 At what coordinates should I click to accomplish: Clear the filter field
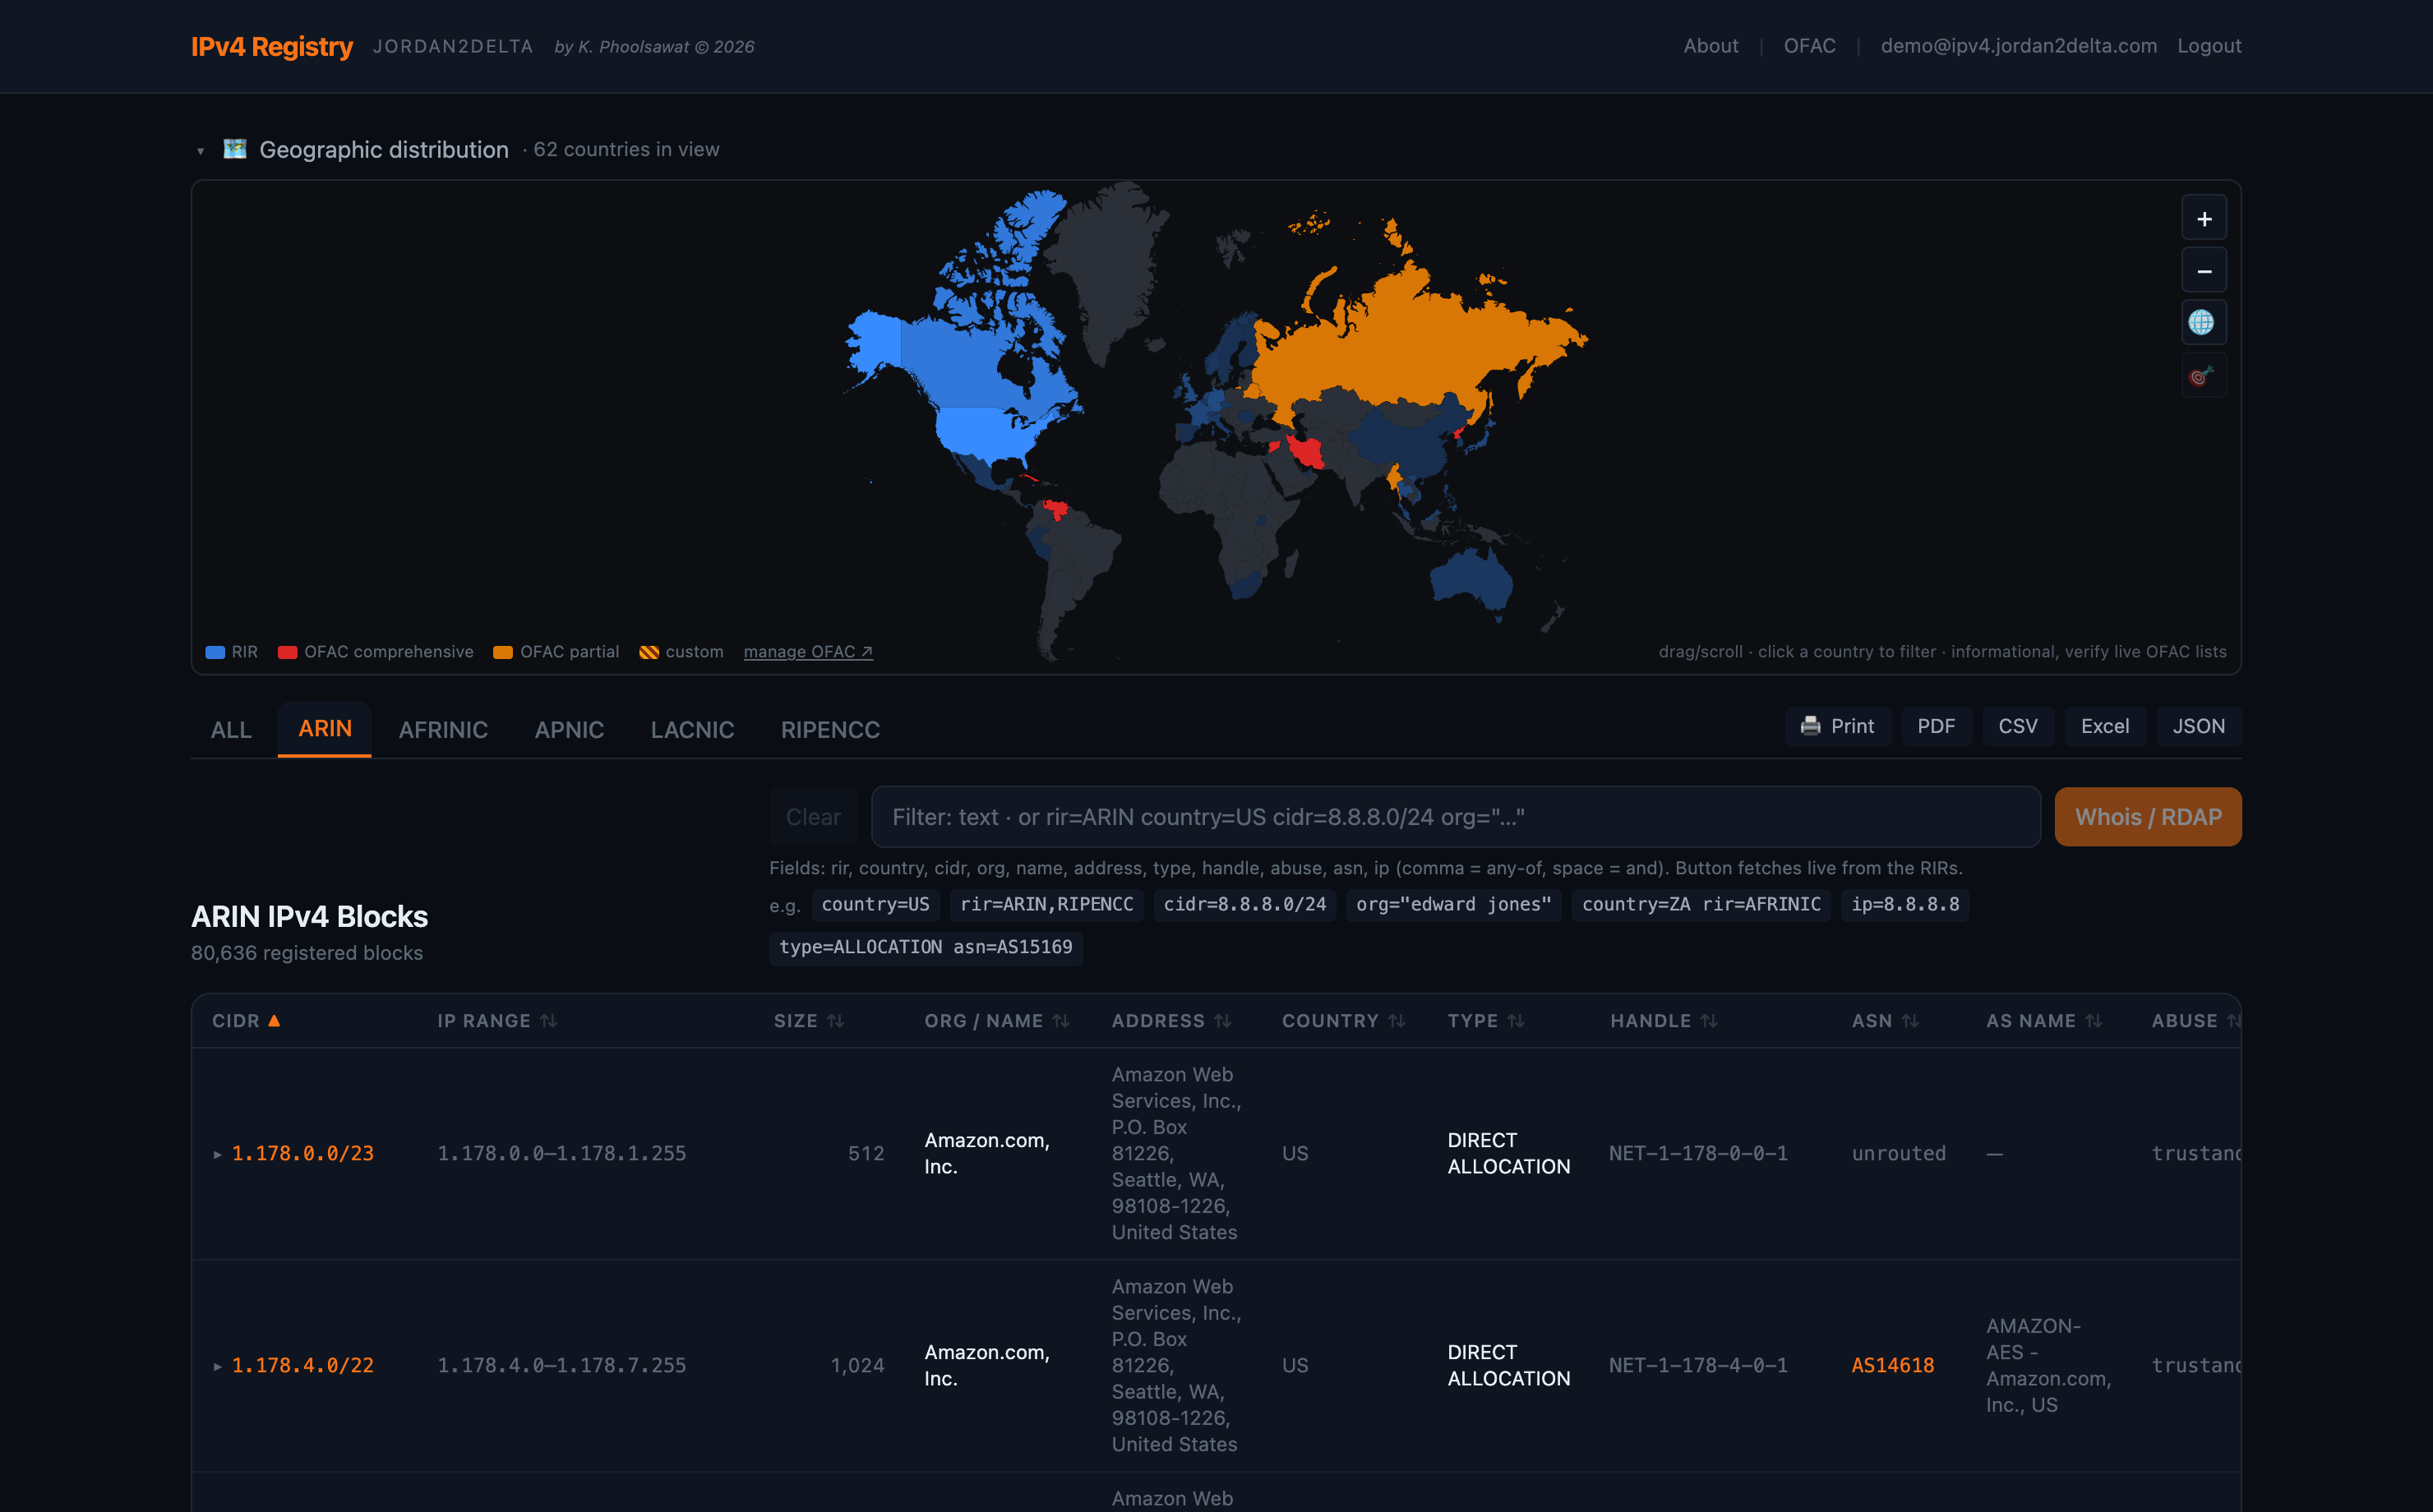tap(813, 817)
